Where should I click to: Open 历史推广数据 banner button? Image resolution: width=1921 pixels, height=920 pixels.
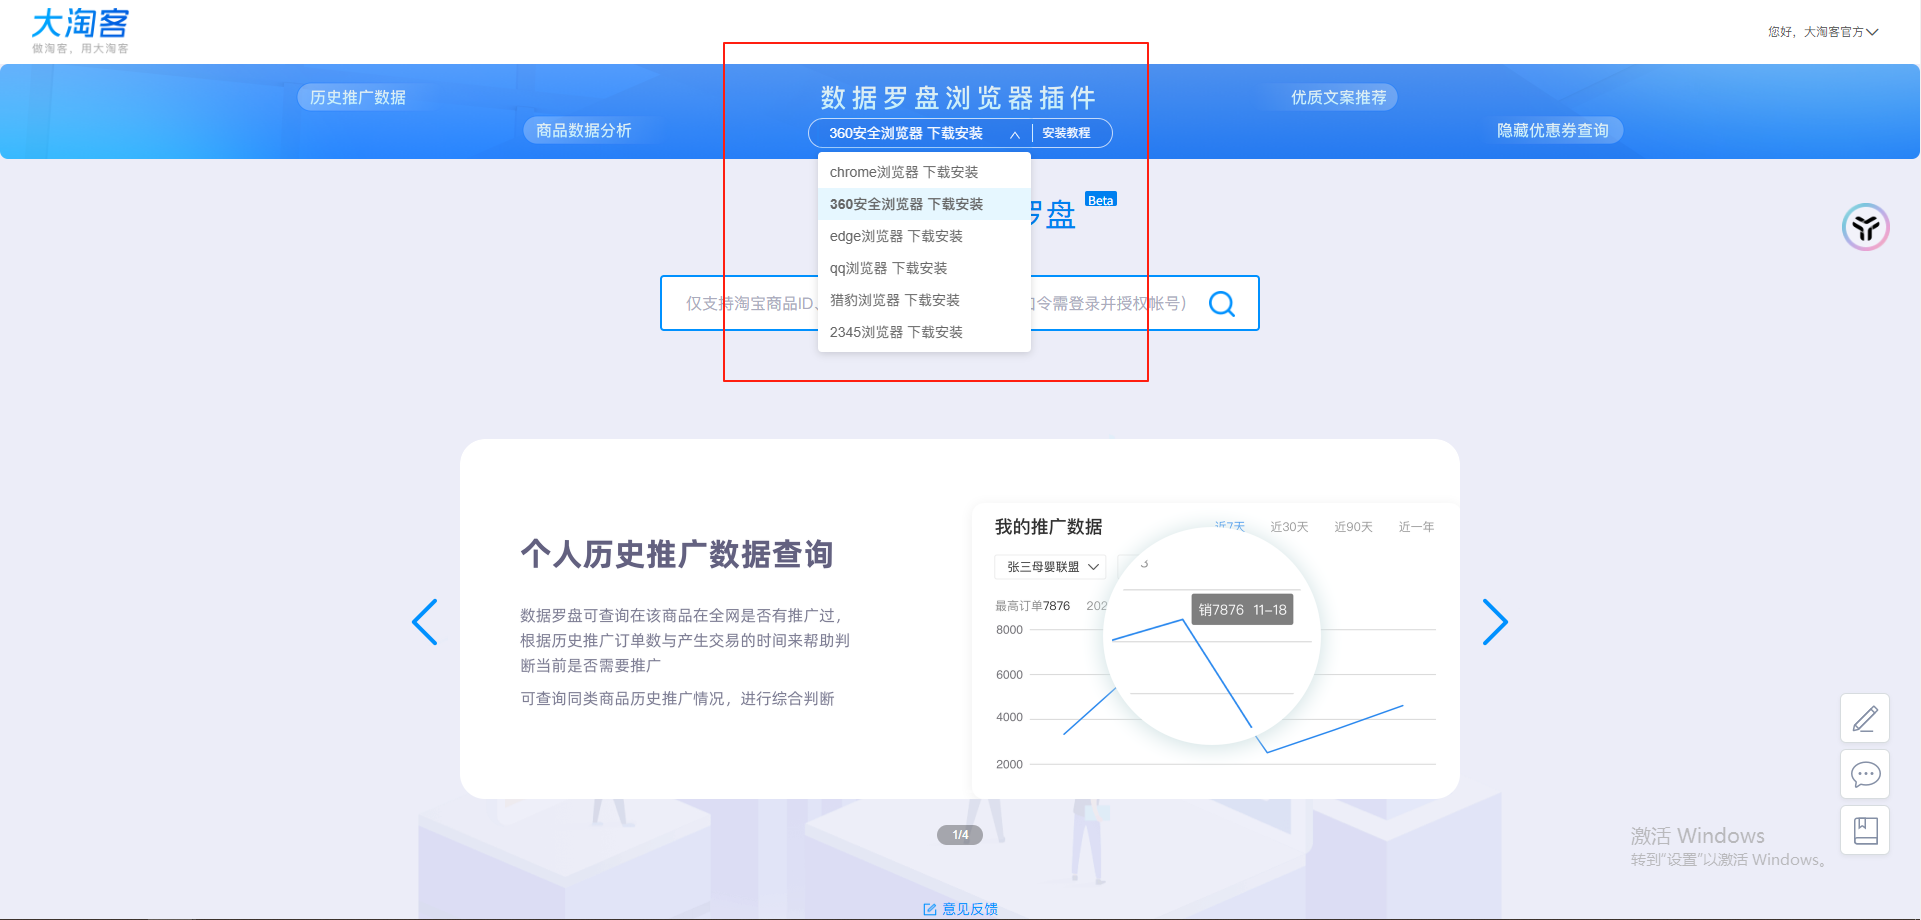tap(357, 97)
